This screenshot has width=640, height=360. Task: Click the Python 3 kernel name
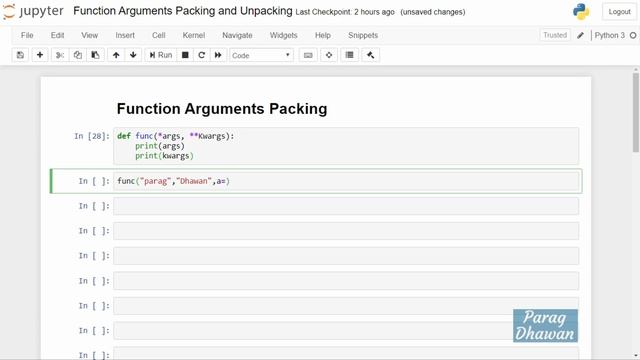click(609, 36)
